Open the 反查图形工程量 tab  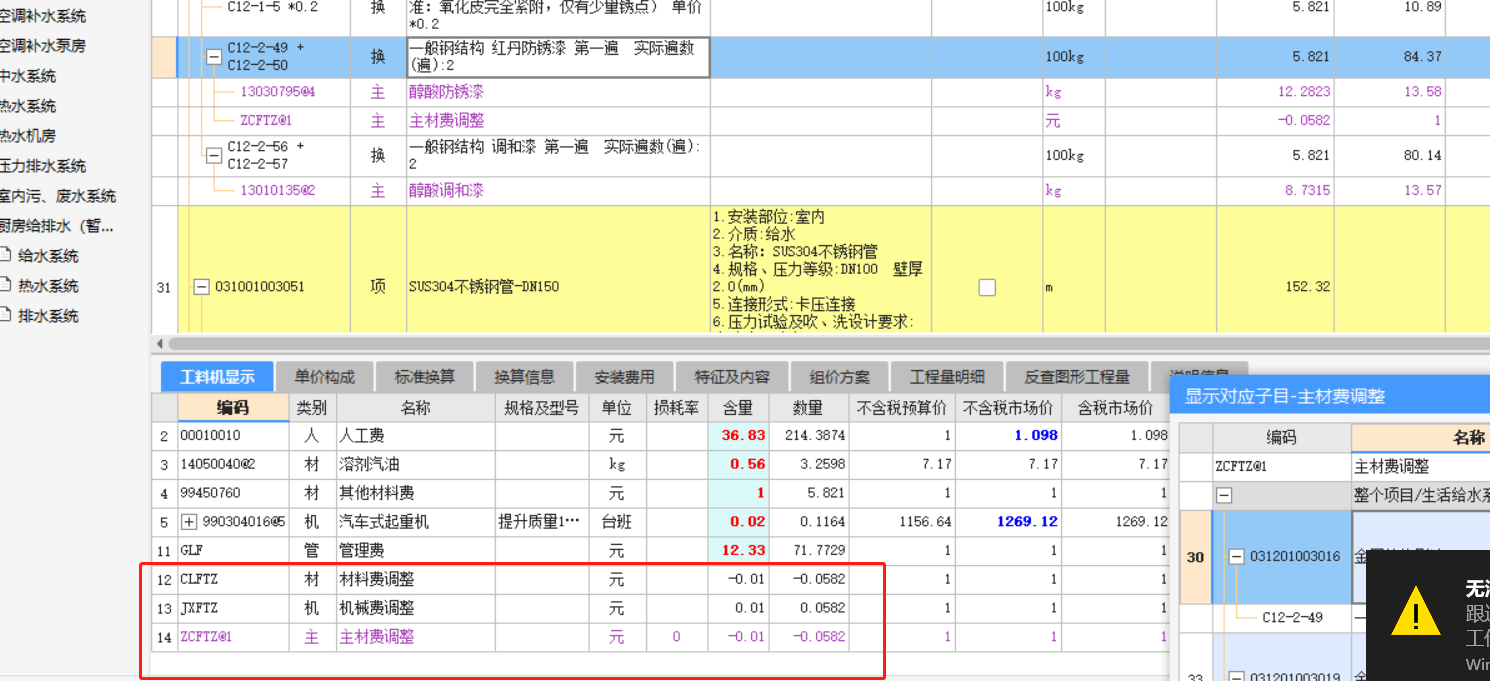point(1077,377)
